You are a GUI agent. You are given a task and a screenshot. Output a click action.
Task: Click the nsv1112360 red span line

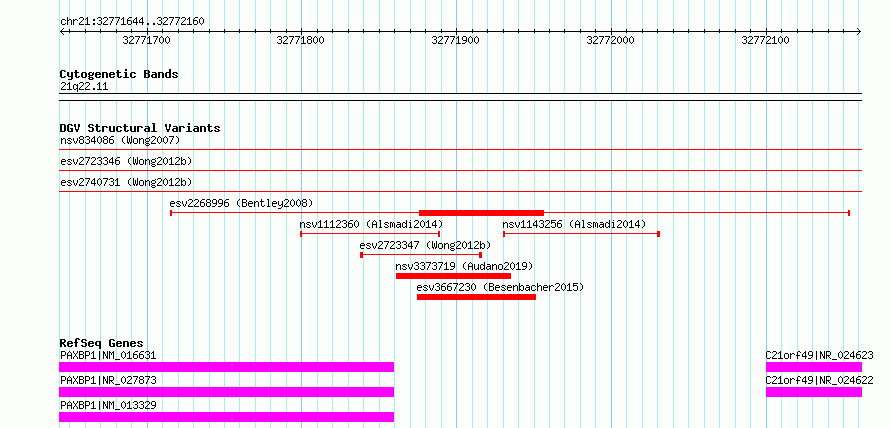tap(370, 234)
